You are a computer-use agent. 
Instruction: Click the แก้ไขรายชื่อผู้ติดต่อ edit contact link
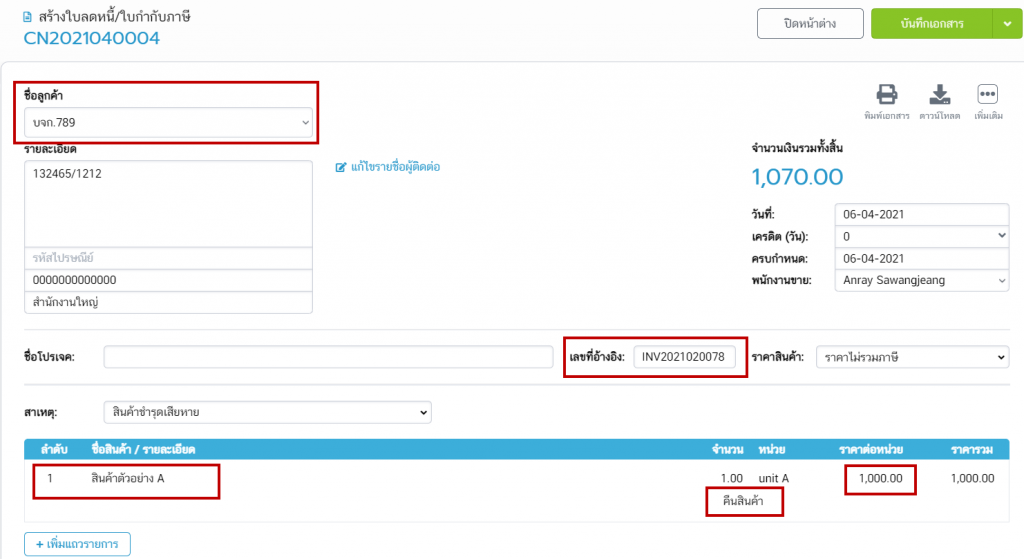pyautogui.click(x=396, y=167)
